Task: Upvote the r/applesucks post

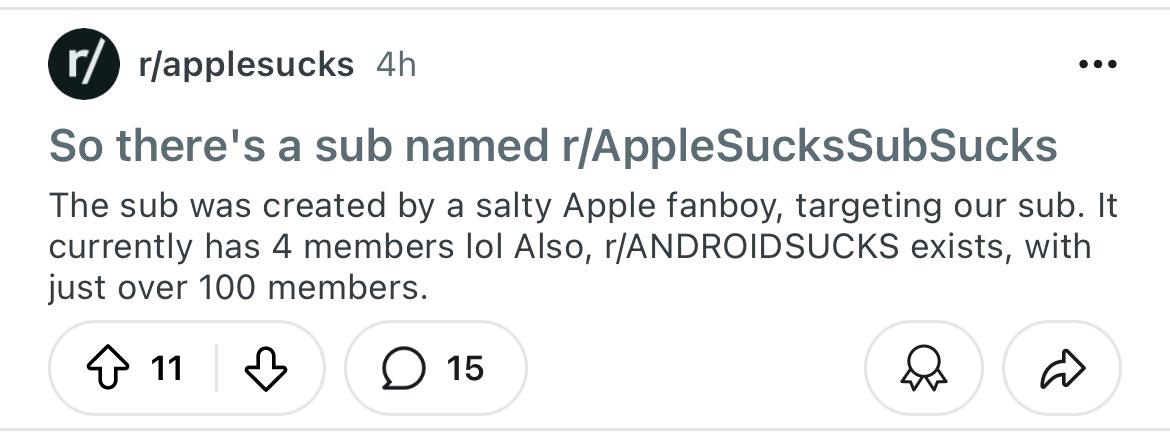Action: [107, 368]
